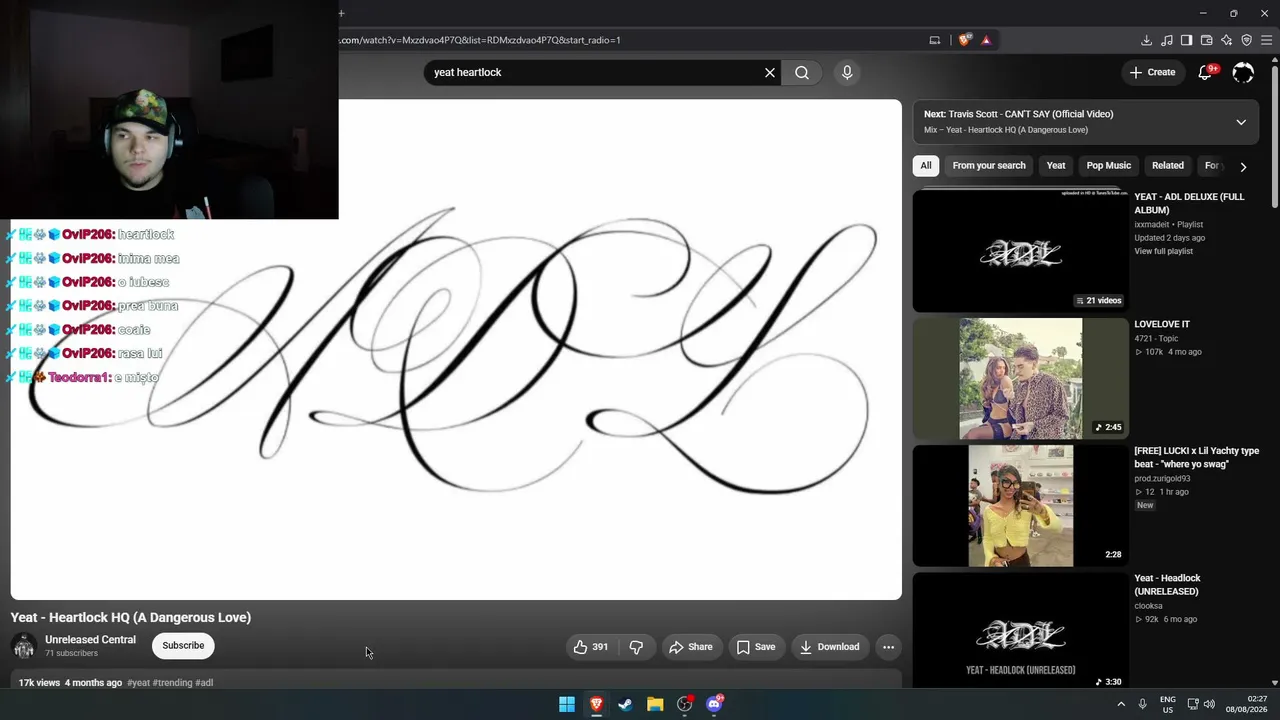Open File Explorer from the taskbar
Image resolution: width=1280 pixels, height=720 pixels.
[x=655, y=704]
